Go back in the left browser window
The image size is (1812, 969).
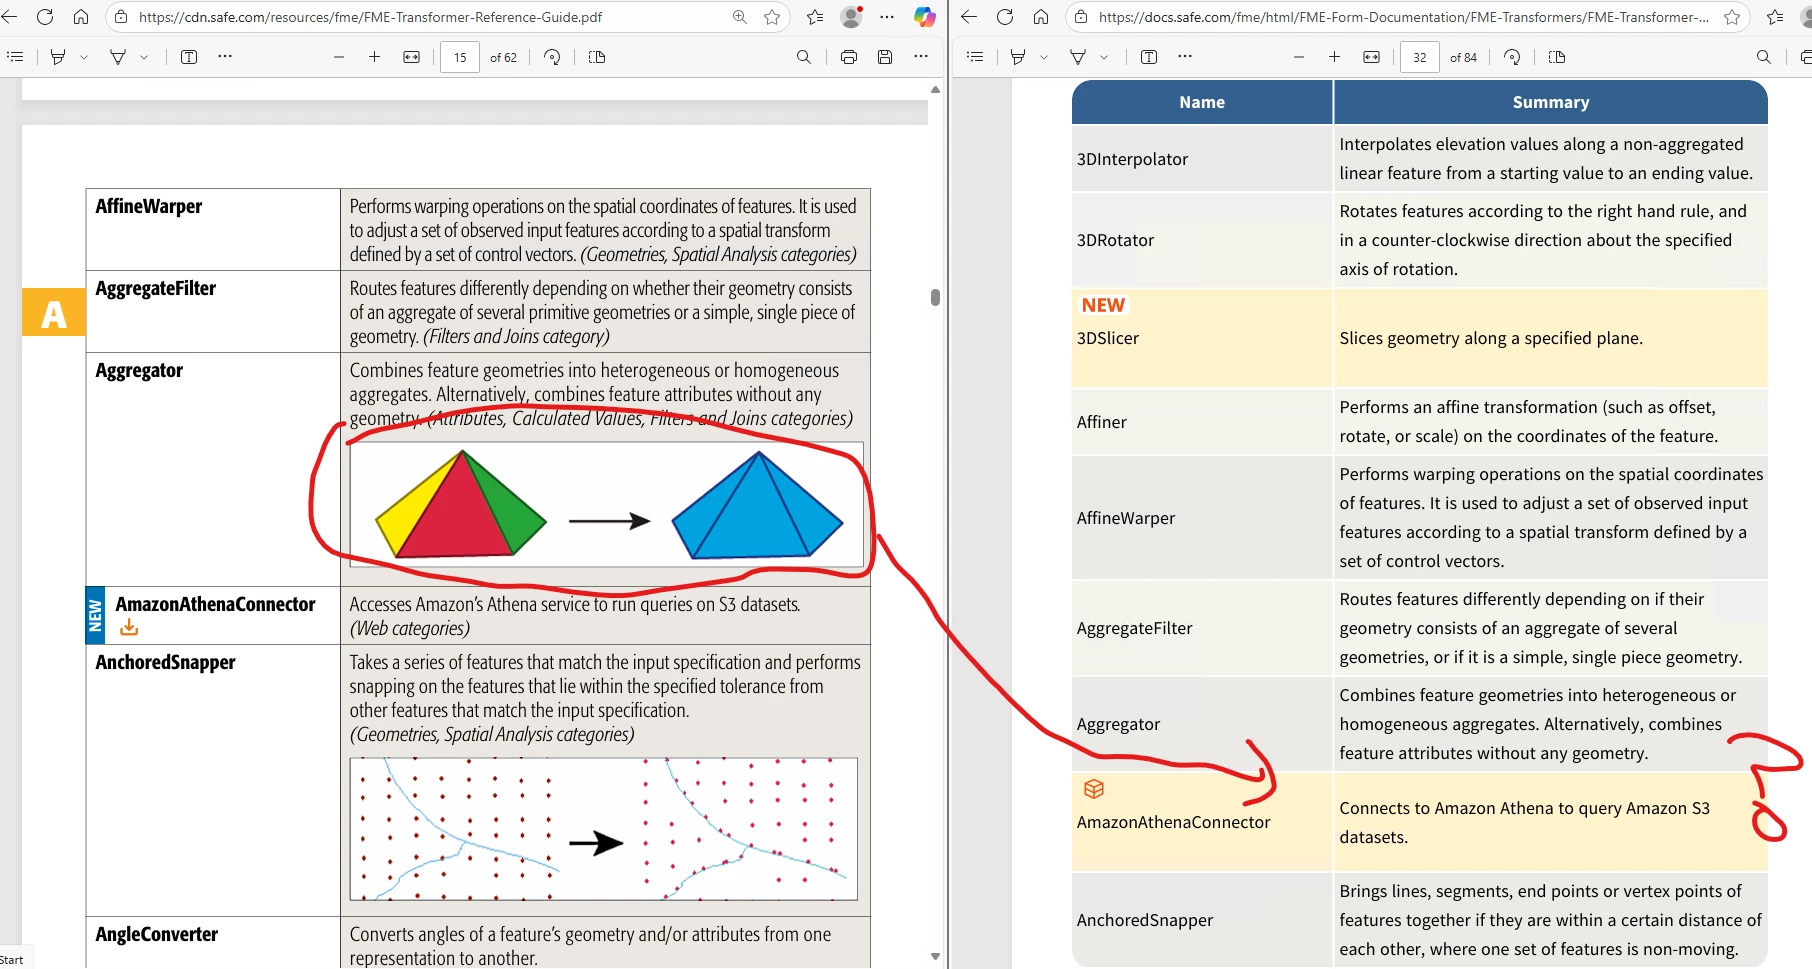tap(10, 17)
